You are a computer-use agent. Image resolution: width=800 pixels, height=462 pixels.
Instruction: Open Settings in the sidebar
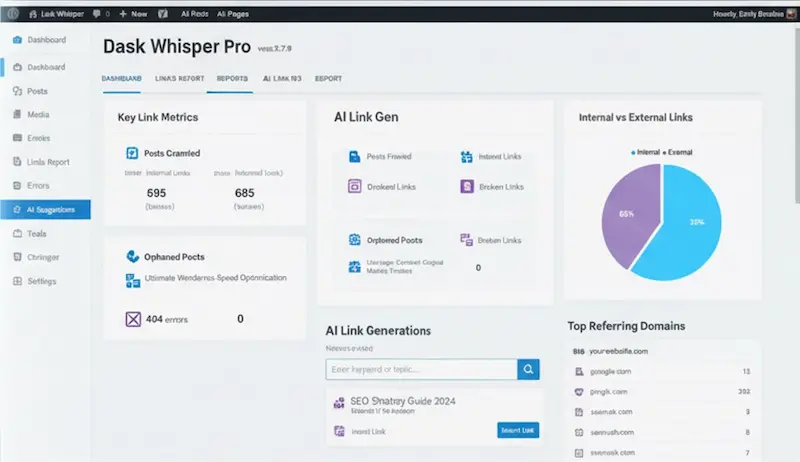41,281
